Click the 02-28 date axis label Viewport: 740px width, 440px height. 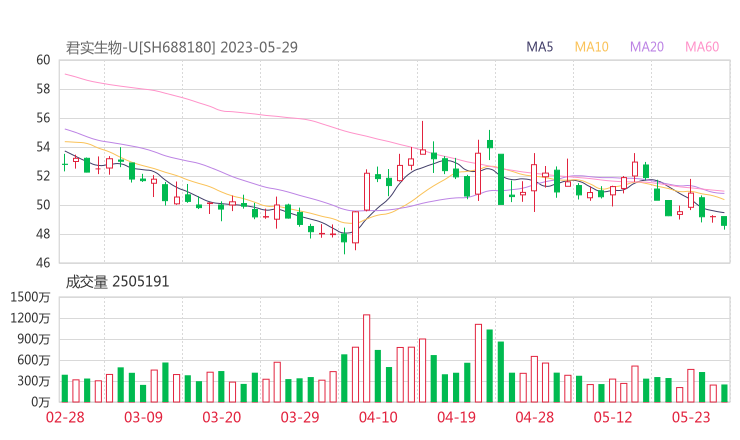pyautogui.click(x=65, y=417)
